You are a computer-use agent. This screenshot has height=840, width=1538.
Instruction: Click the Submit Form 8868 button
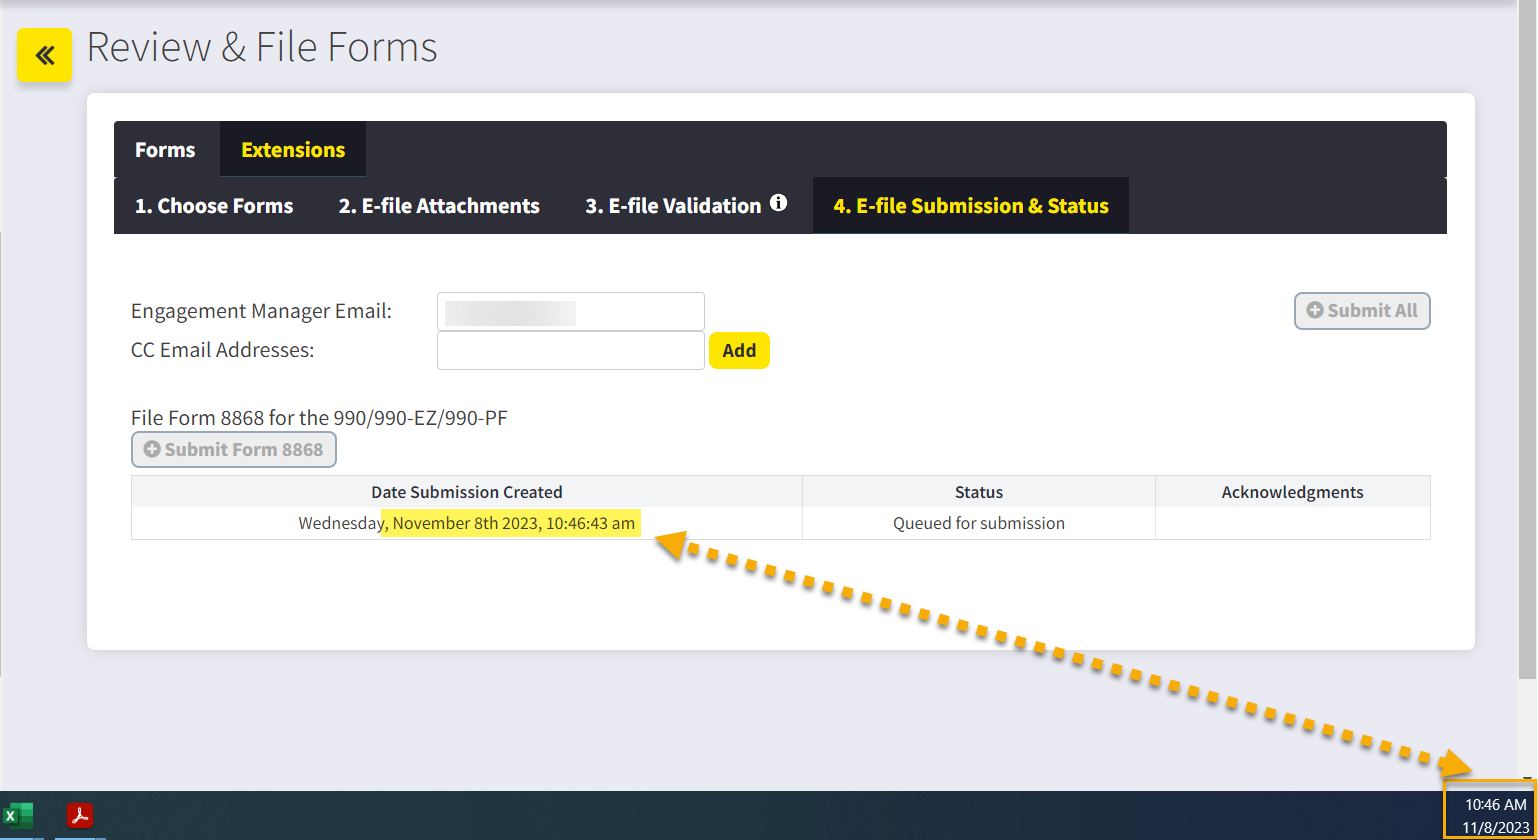pyautogui.click(x=234, y=450)
